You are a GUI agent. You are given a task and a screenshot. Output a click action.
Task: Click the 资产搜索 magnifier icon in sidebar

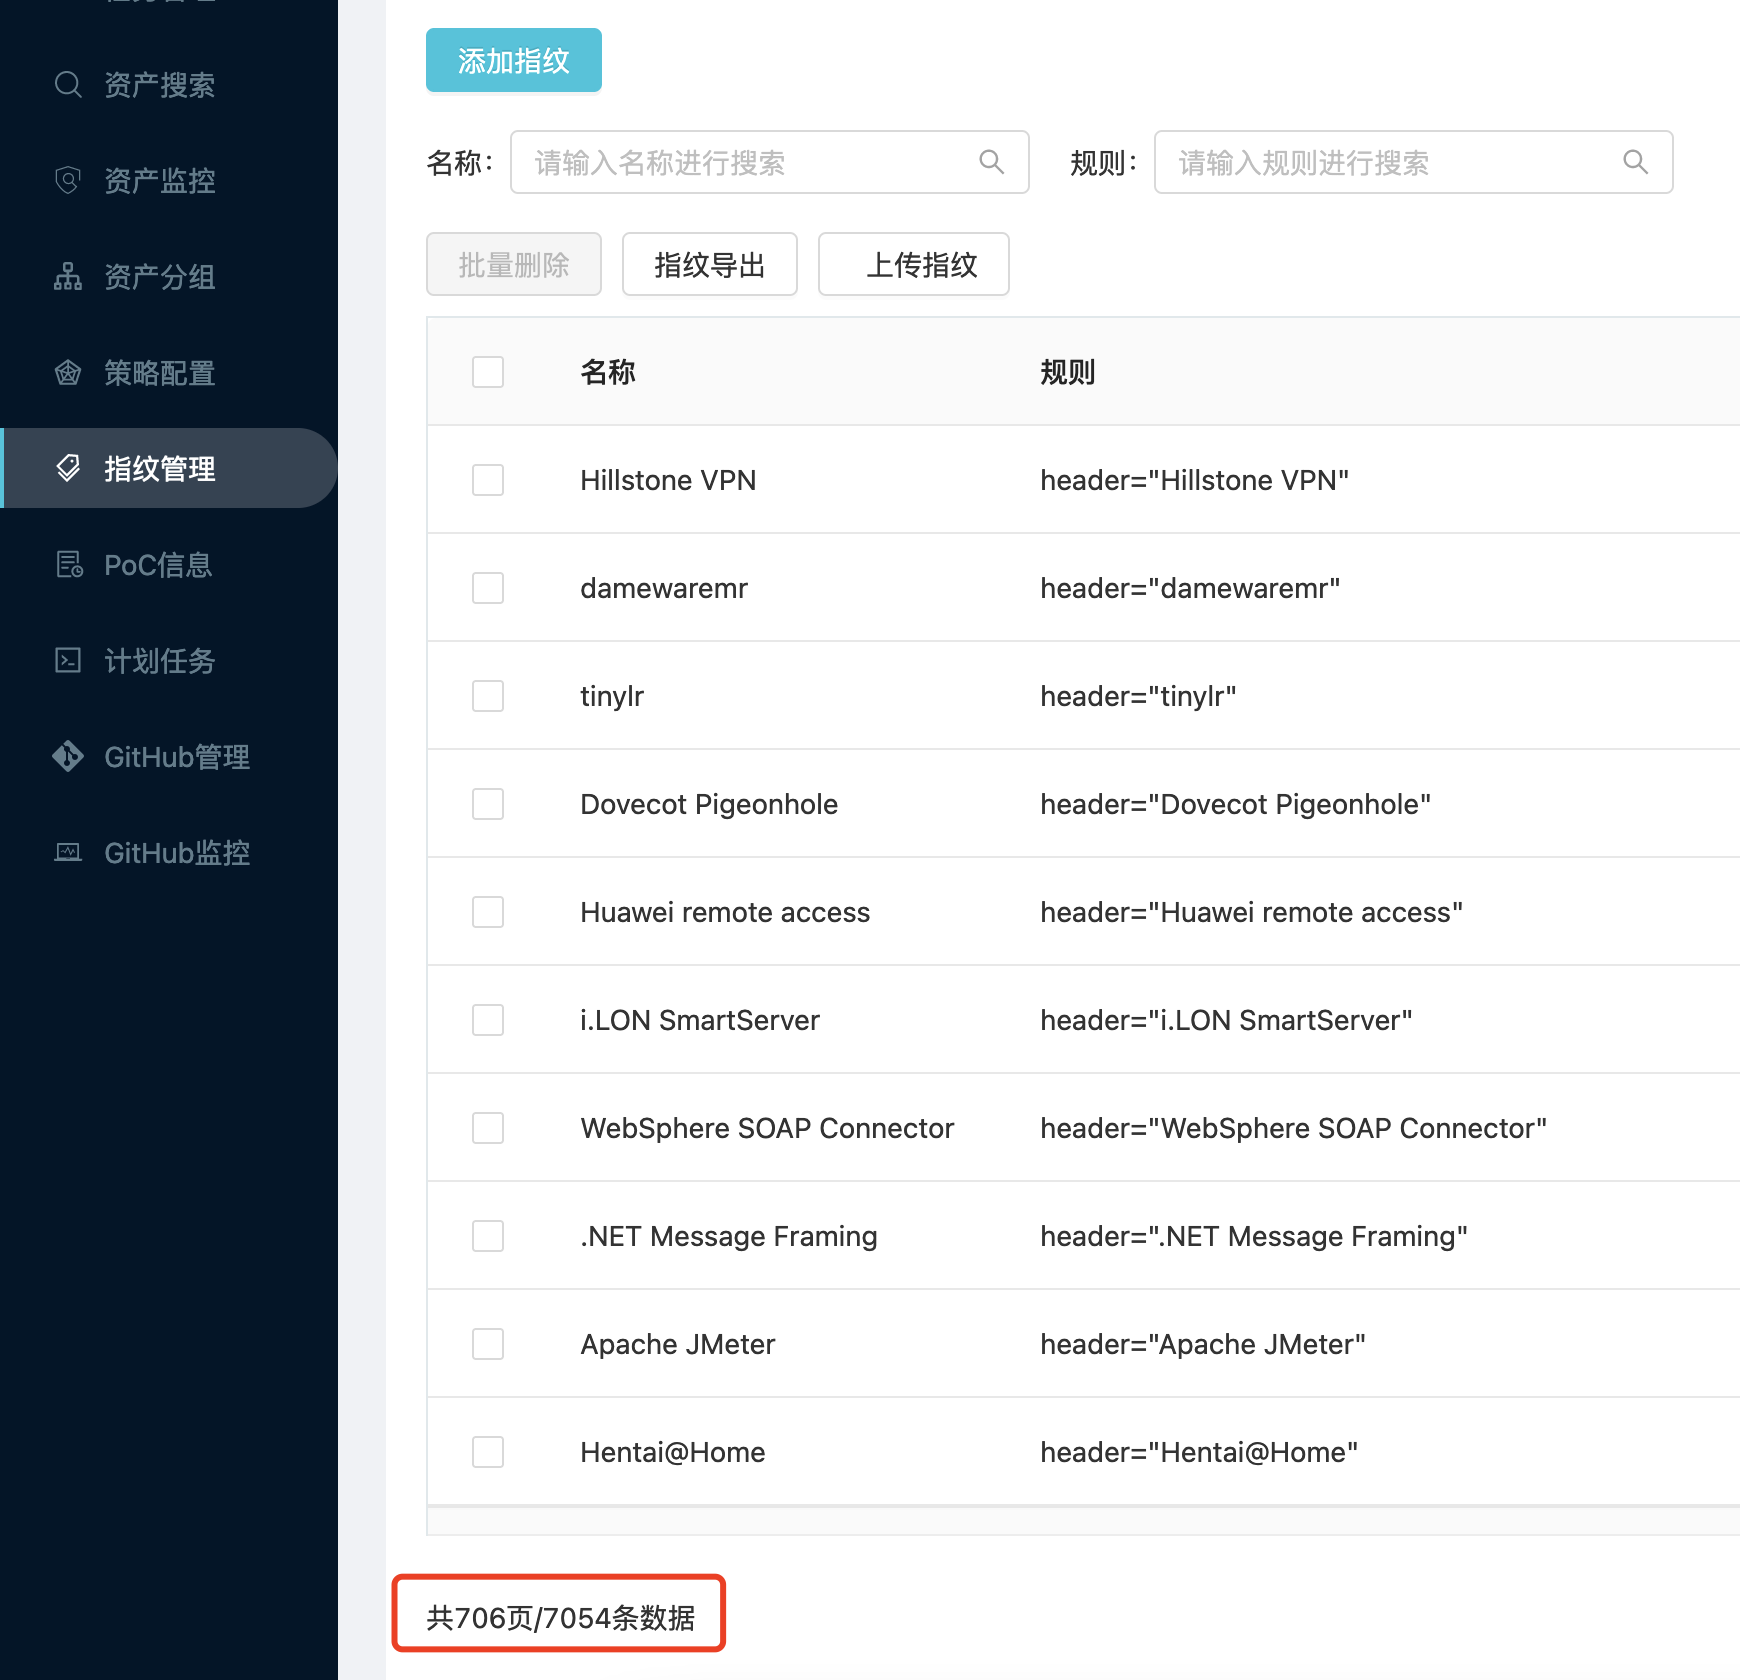pos(68,85)
